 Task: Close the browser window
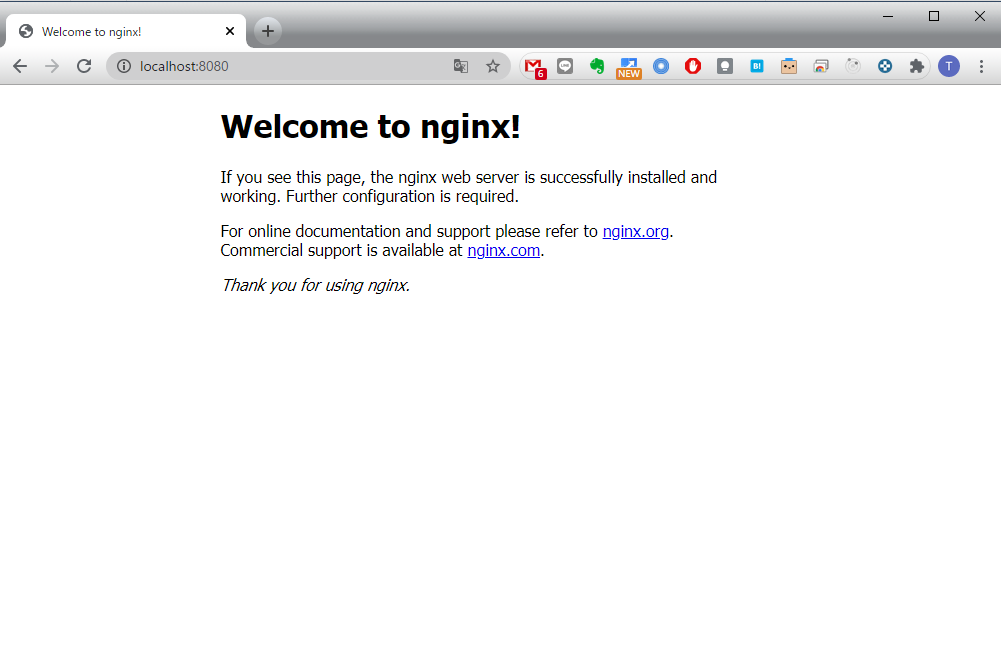click(979, 16)
